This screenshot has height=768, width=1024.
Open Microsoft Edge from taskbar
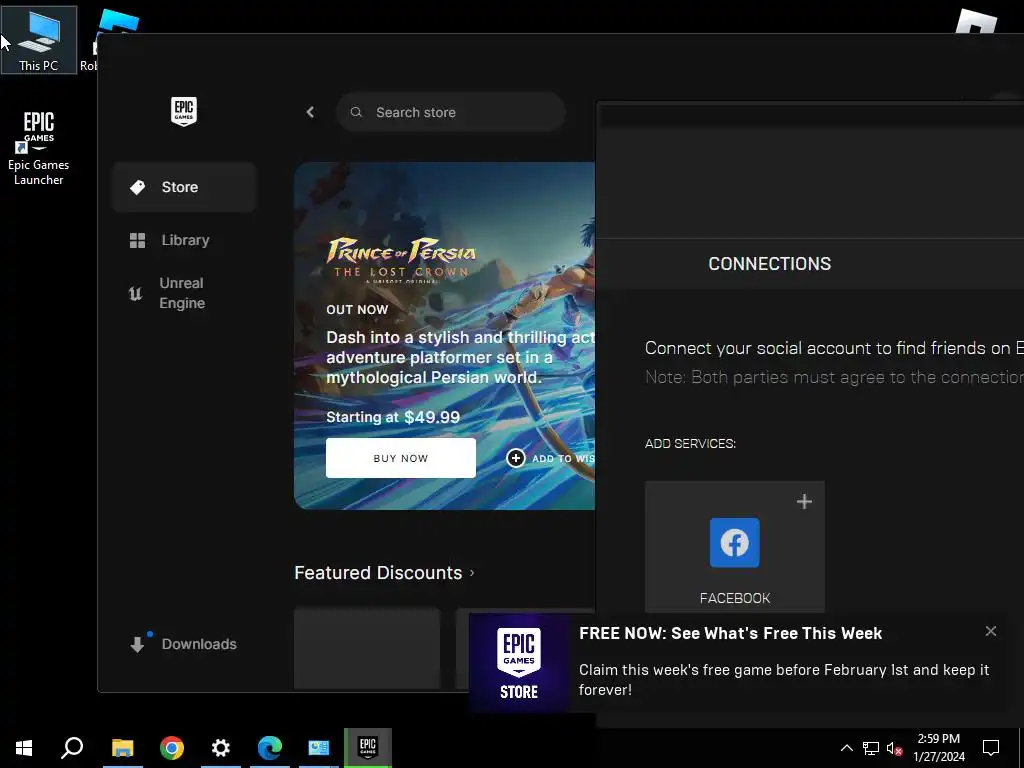(270, 748)
